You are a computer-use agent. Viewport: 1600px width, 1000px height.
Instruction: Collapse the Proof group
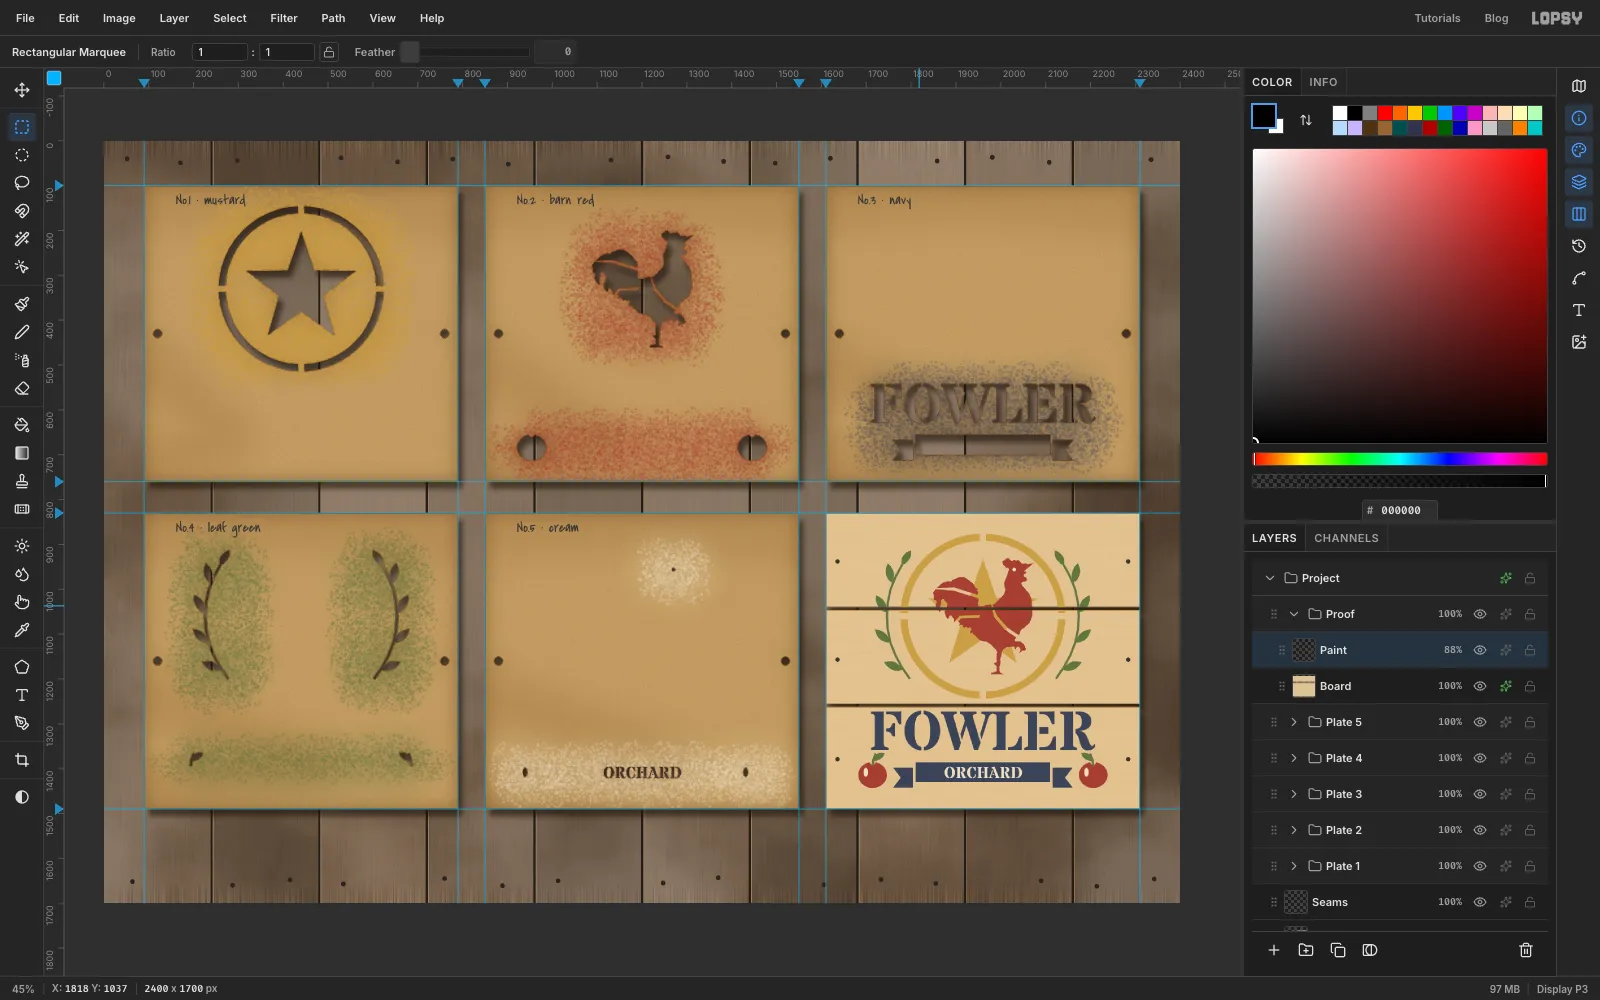click(1294, 614)
